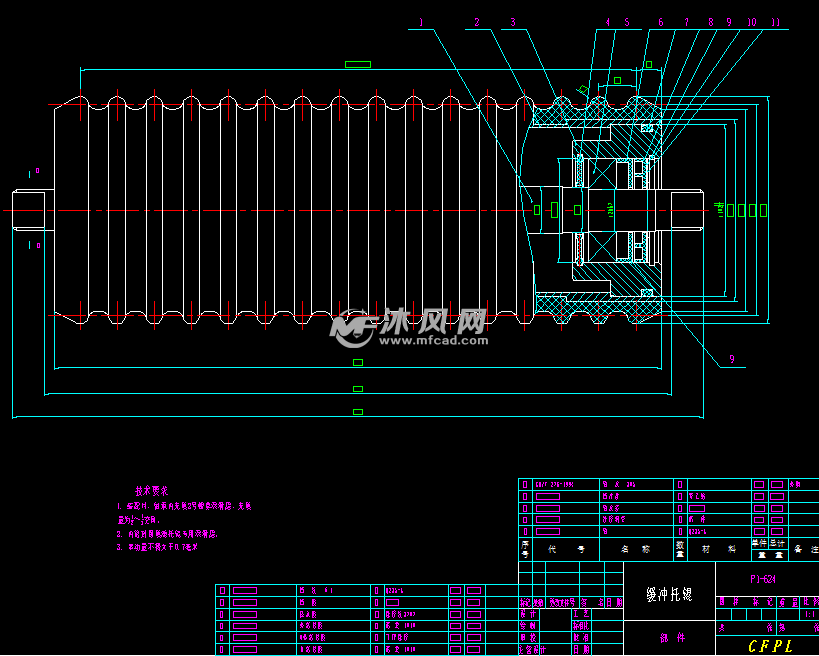Viewport: 819px width, 656px height.
Task: Click the yellow CFPL title block text
Action: point(769,646)
